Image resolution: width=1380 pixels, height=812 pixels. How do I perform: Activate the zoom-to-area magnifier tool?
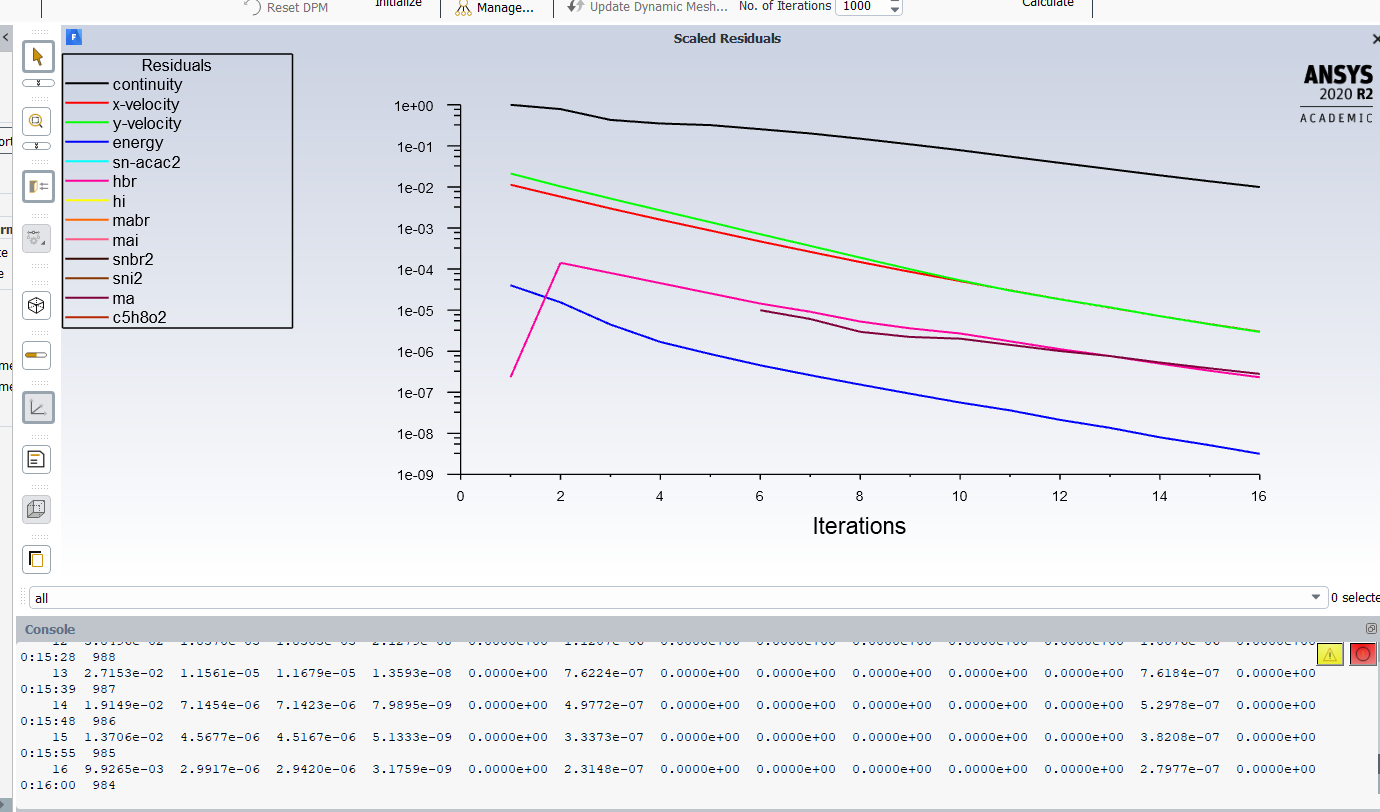point(38,122)
